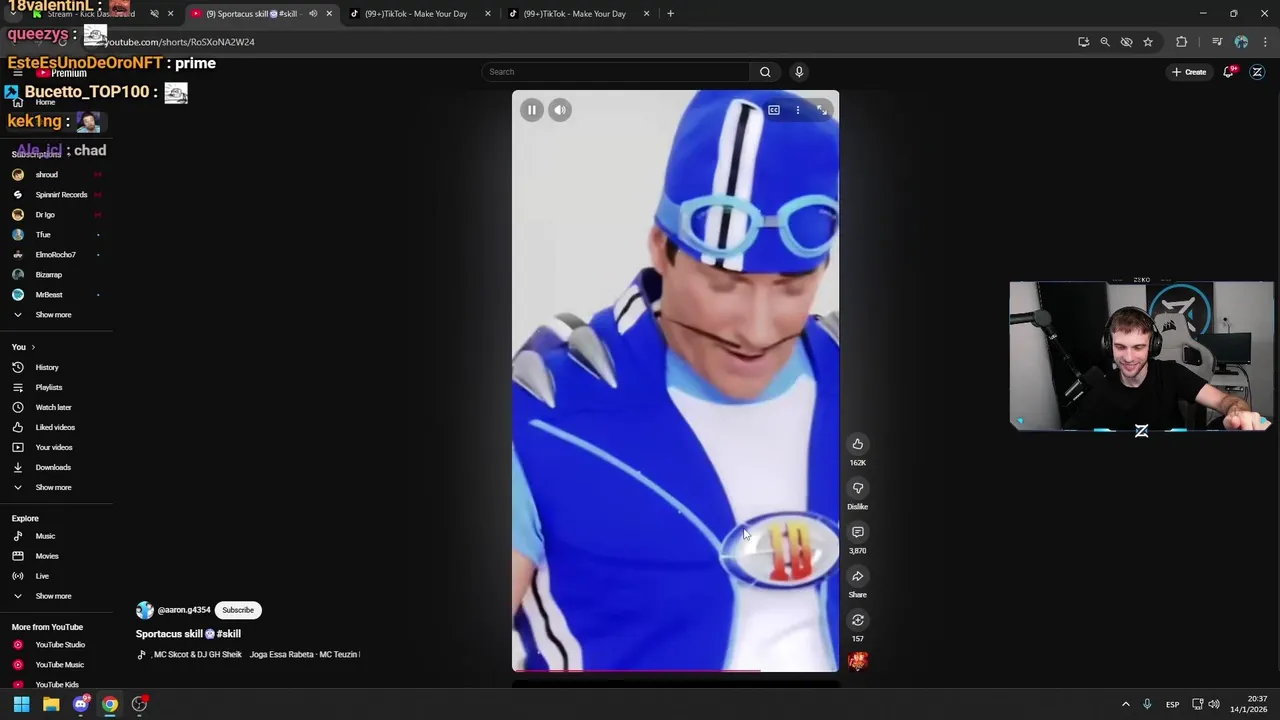Enter fullscreen on the Short player
Image resolution: width=1280 pixels, height=720 pixels.
(x=822, y=110)
